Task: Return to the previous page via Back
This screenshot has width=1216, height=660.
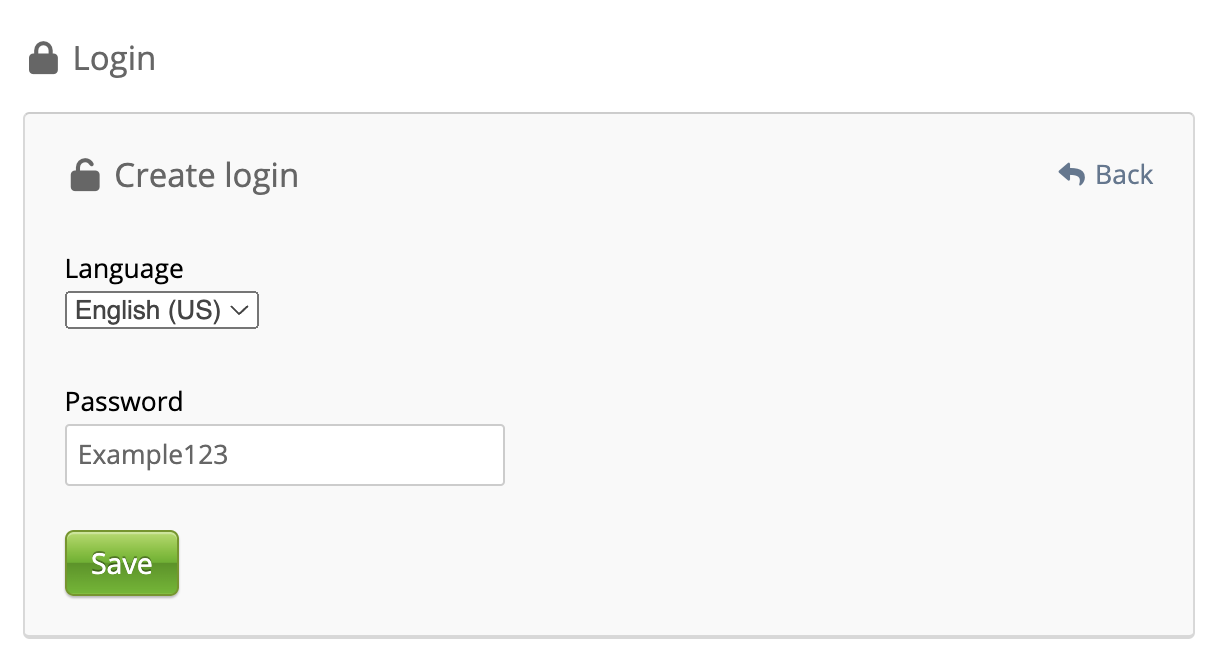Action: coord(1106,175)
